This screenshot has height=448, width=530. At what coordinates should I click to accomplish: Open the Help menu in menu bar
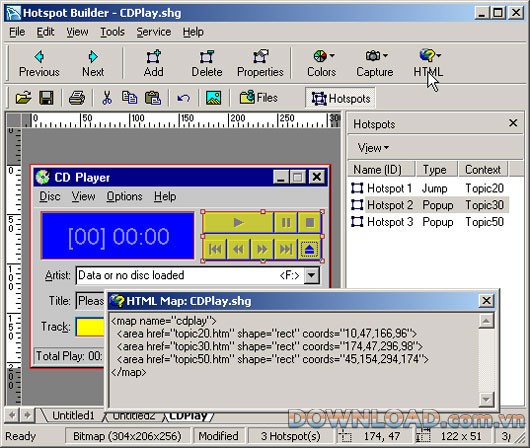tap(193, 32)
